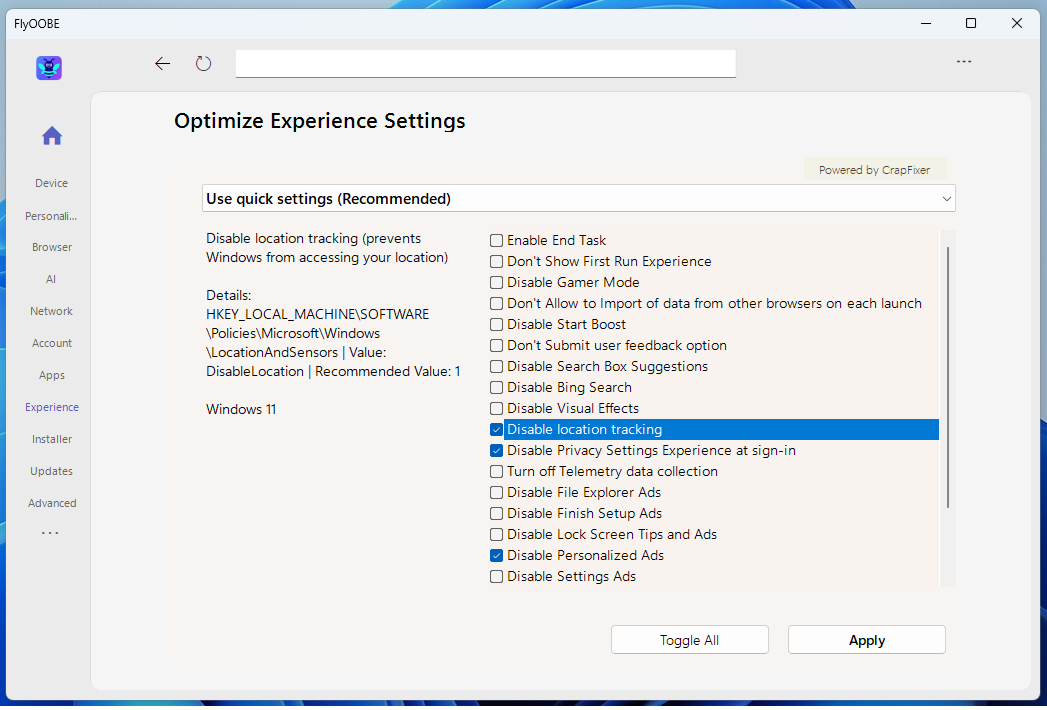Open the Use quick settings dropdown

coord(578,199)
